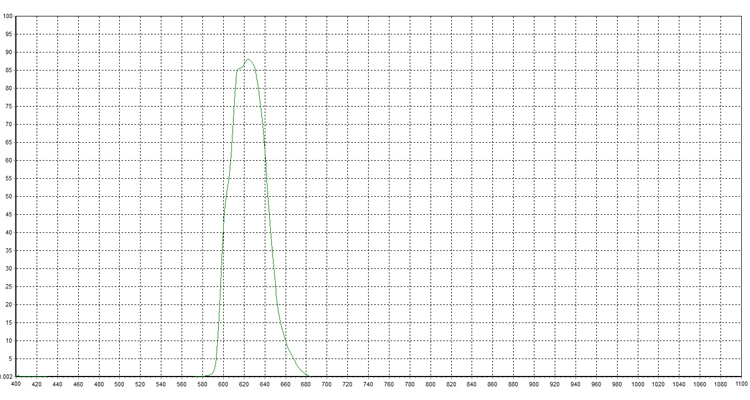Screen dimensions: 750x400
Task: Click the 500 tick label on the horizontal axis
Action: coord(120,384)
